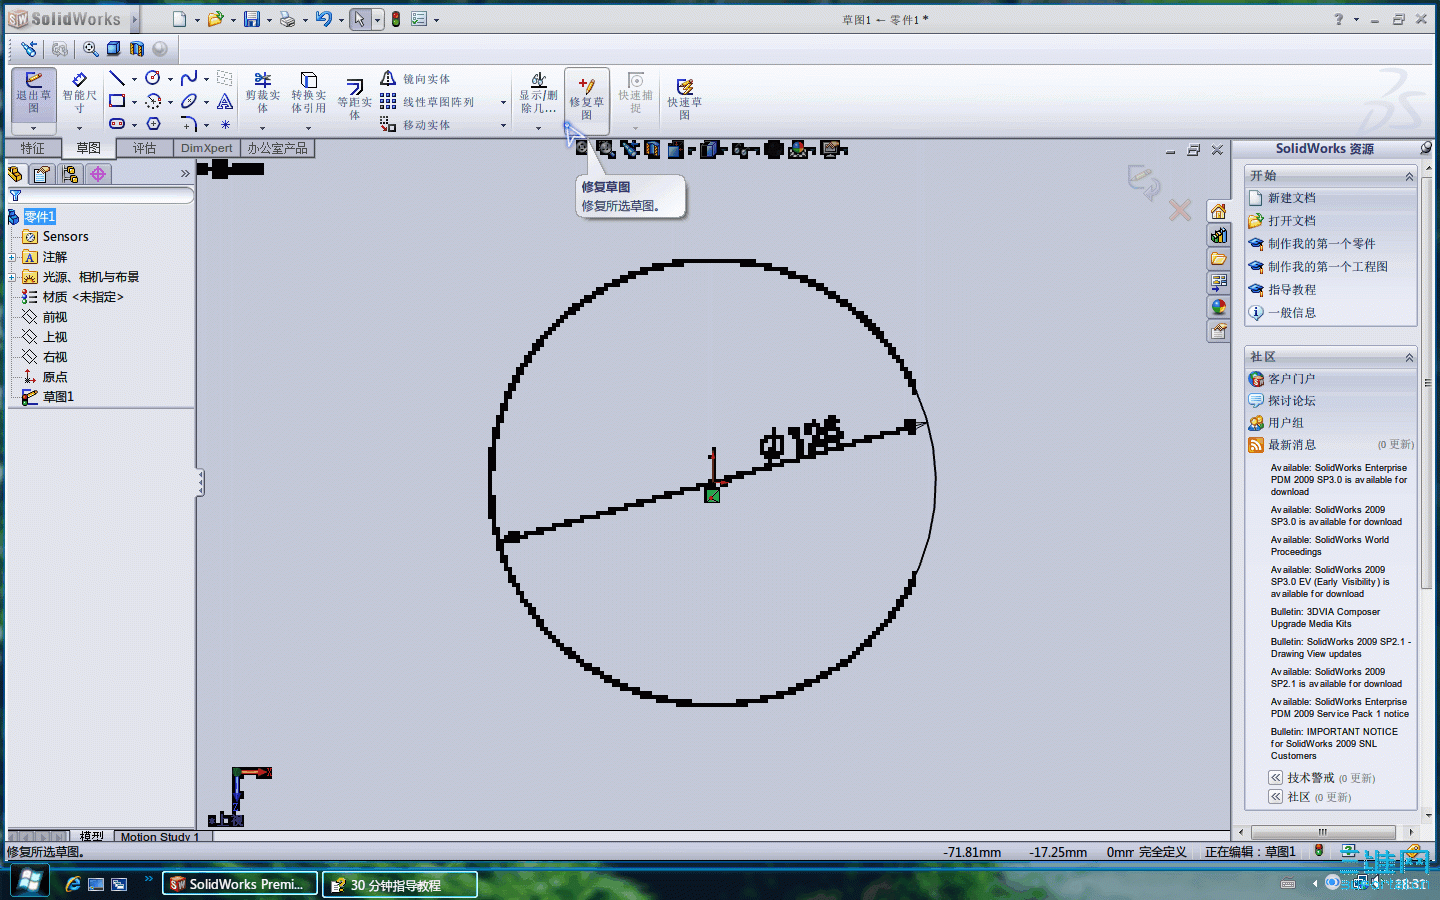1440x900 pixels.
Task: Click Mirror Entities (镜向实体)
Action: coord(415,78)
